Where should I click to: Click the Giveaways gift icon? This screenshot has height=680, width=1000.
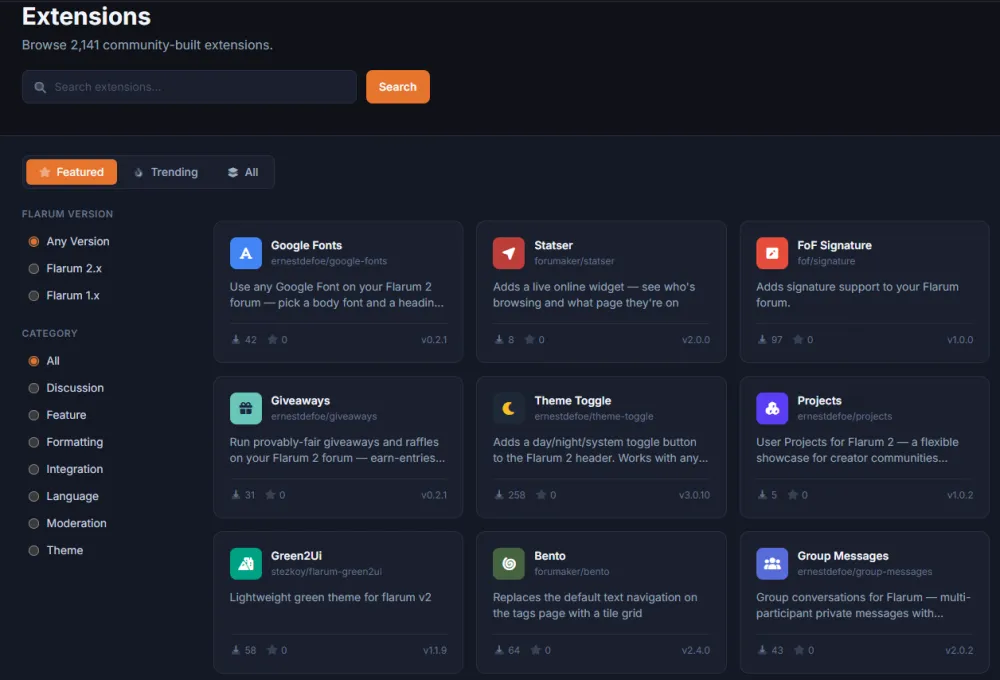pyautogui.click(x=246, y=408)
